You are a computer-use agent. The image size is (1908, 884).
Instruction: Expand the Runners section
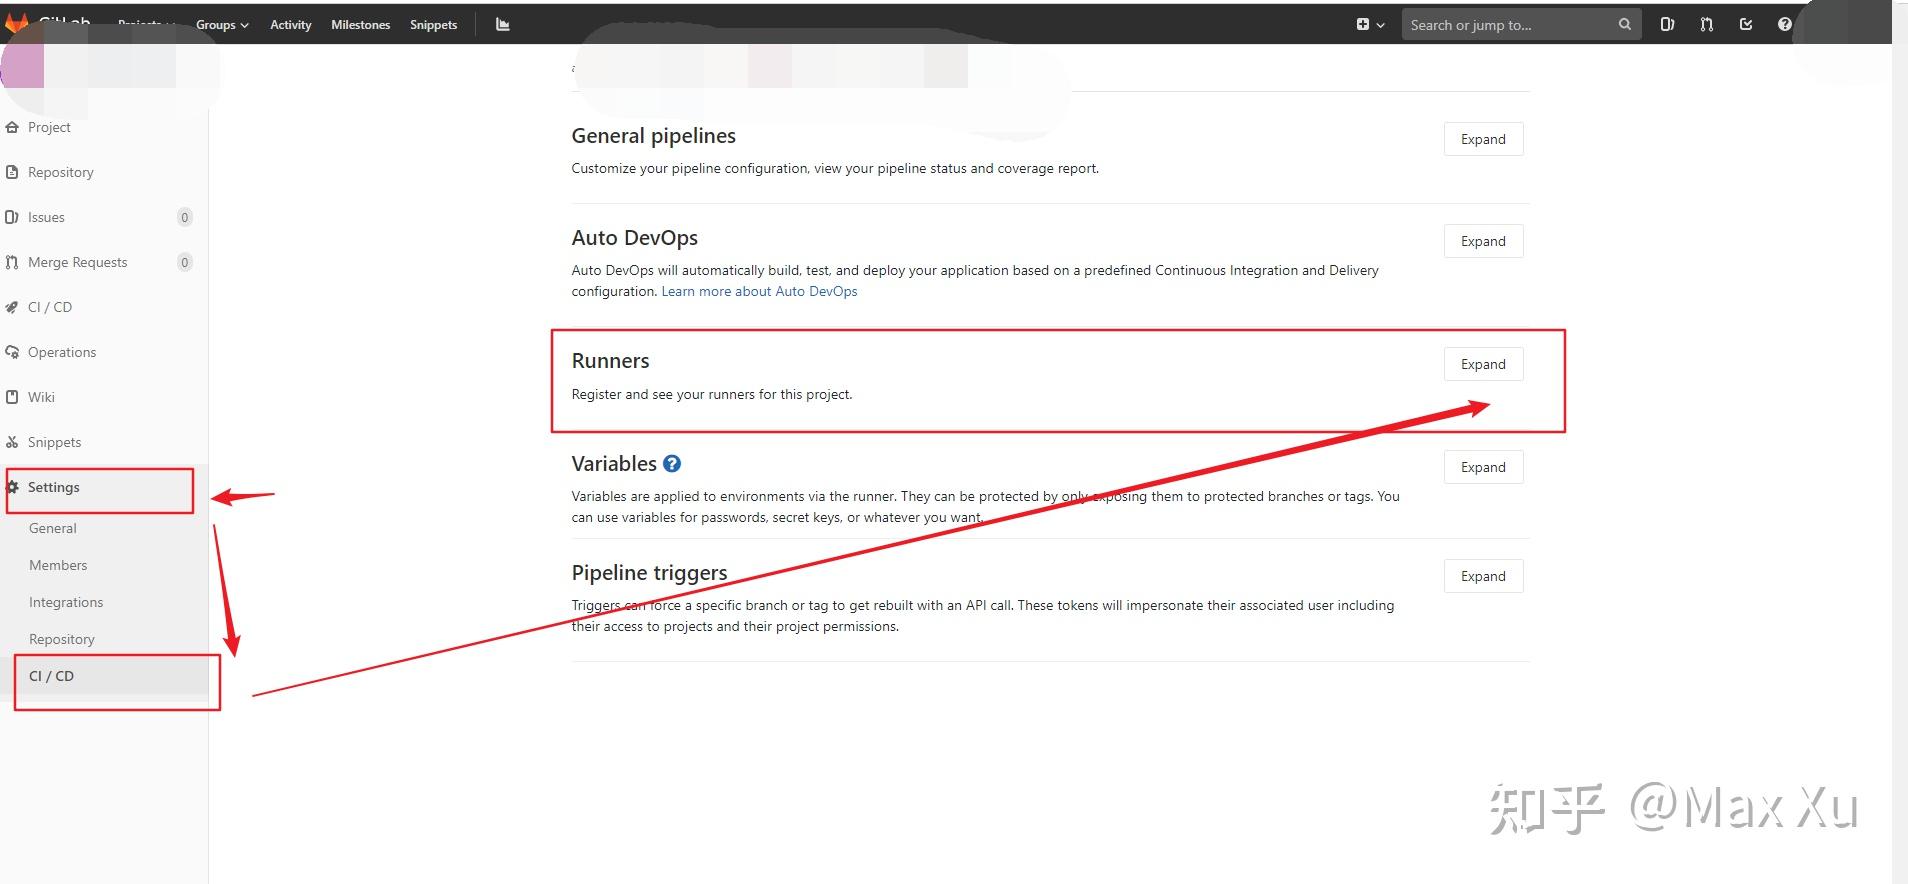1483,364
